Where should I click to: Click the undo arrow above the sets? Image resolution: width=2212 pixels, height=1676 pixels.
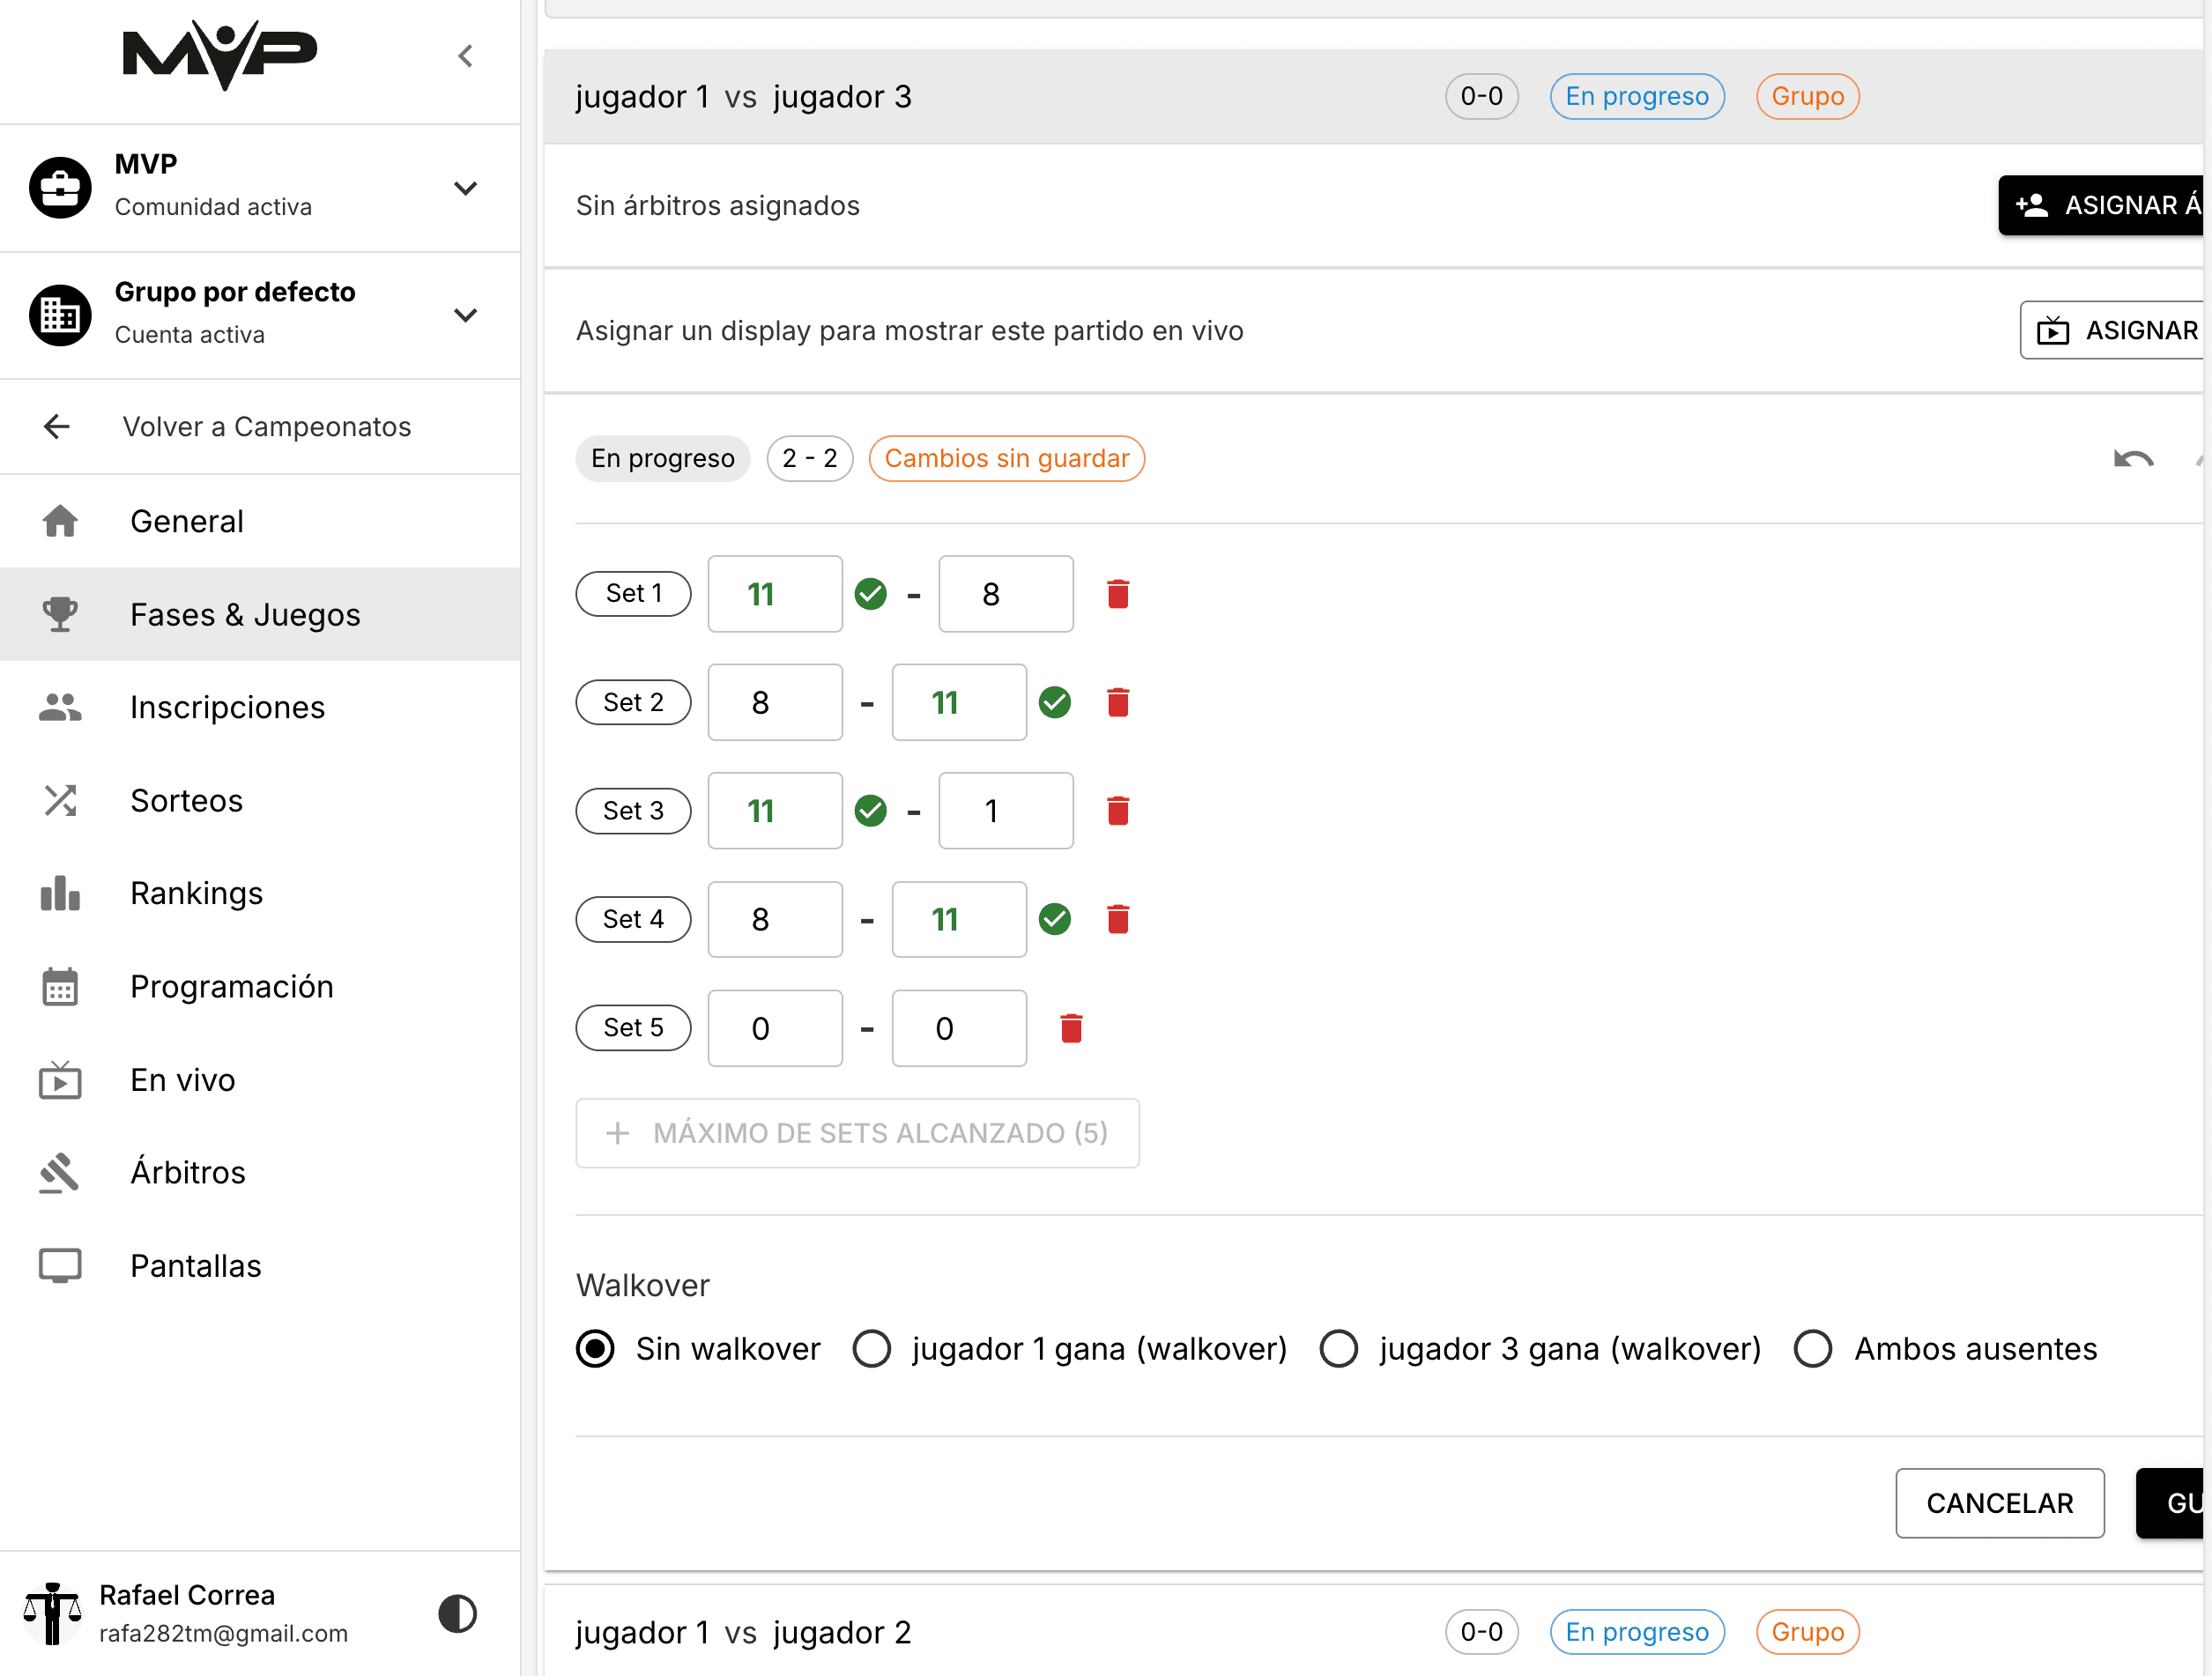[2133, 458]
